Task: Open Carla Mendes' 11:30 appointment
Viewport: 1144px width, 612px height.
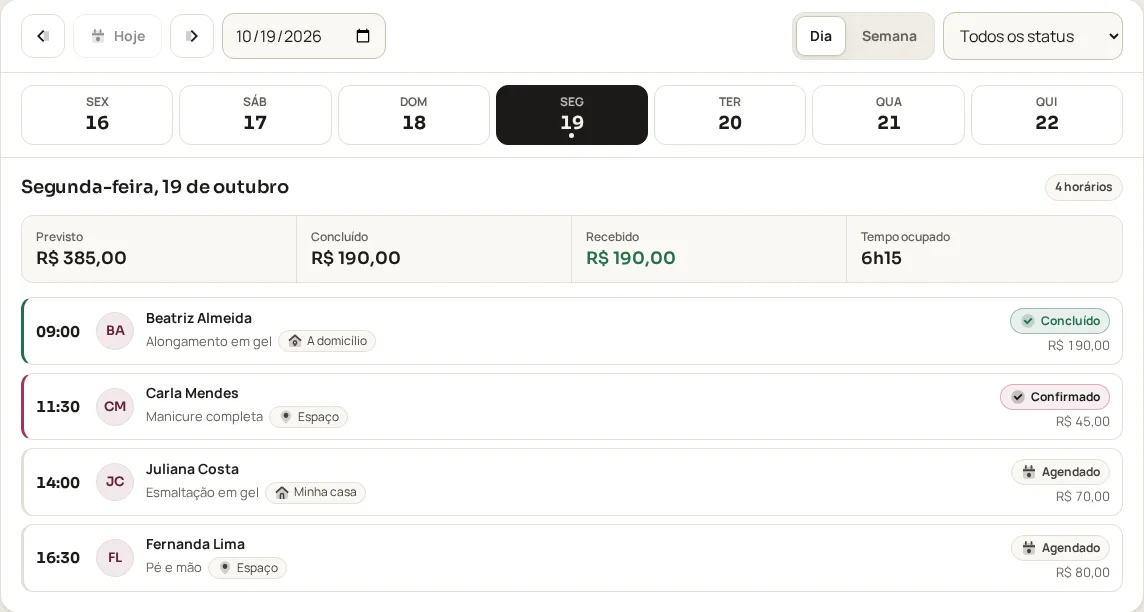Action: pyautogui.click(x=572, y=406)
